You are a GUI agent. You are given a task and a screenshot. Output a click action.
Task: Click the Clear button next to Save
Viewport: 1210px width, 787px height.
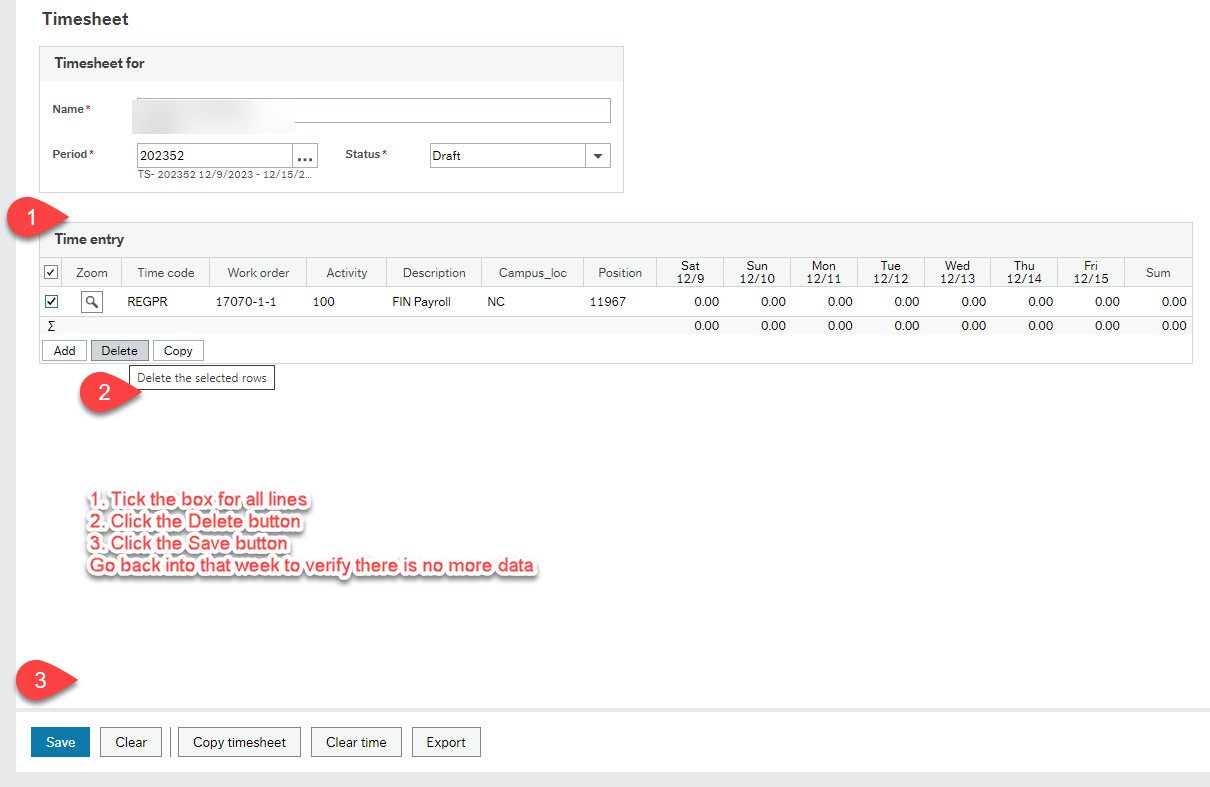(131, 742)
